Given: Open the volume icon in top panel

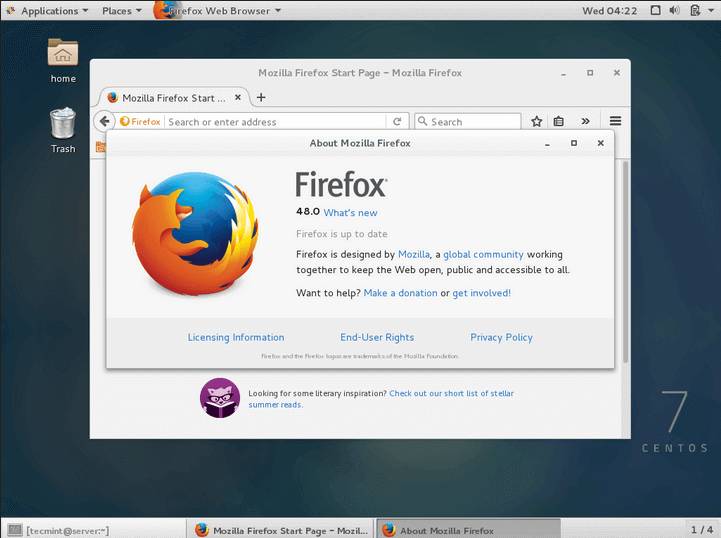Looking at the screenshot, I should pos(674,10).
